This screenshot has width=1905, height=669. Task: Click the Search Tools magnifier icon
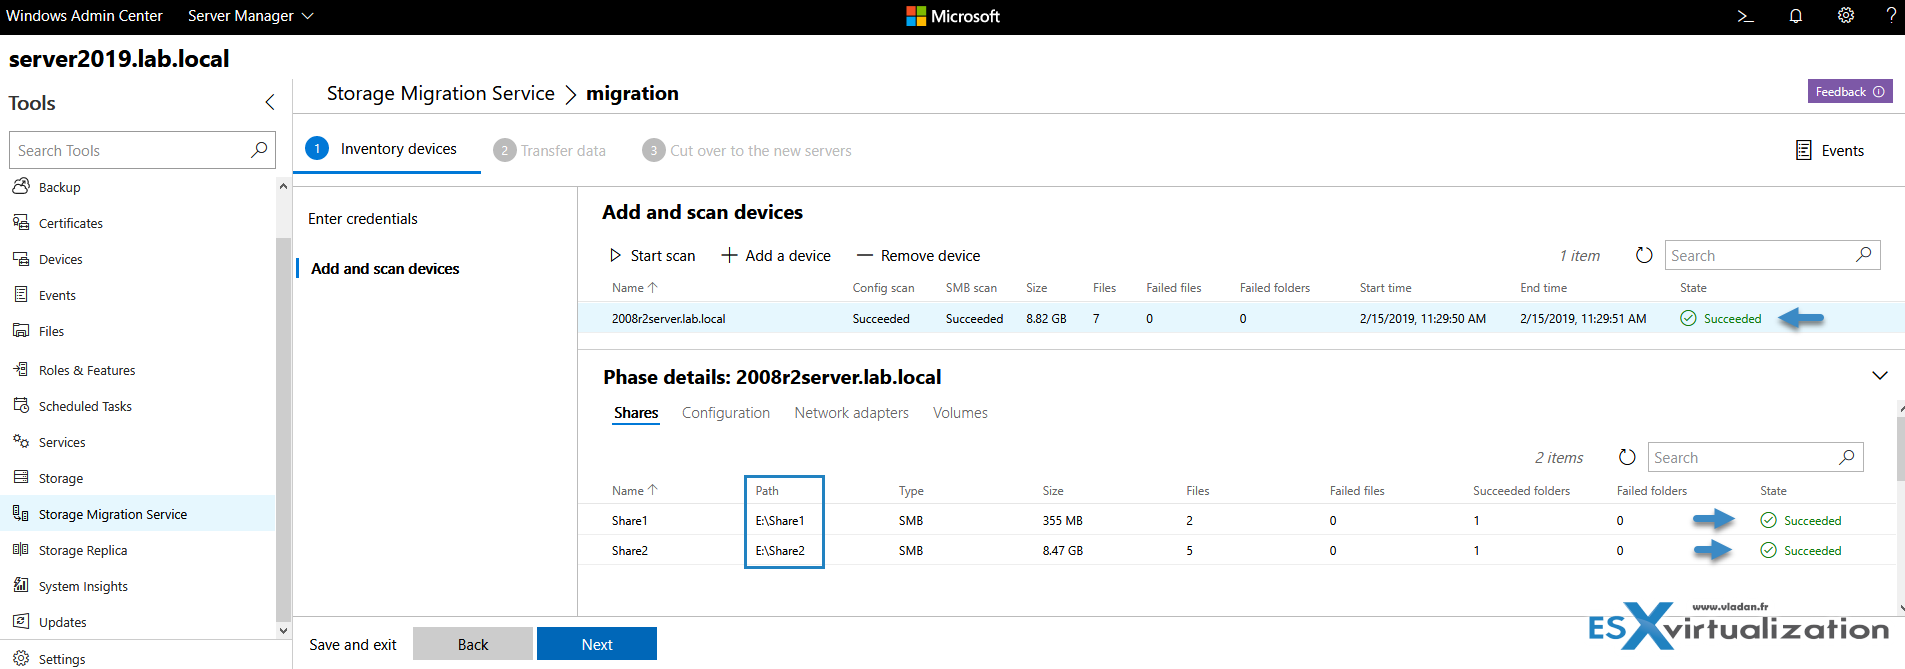(x=259, y=150)
